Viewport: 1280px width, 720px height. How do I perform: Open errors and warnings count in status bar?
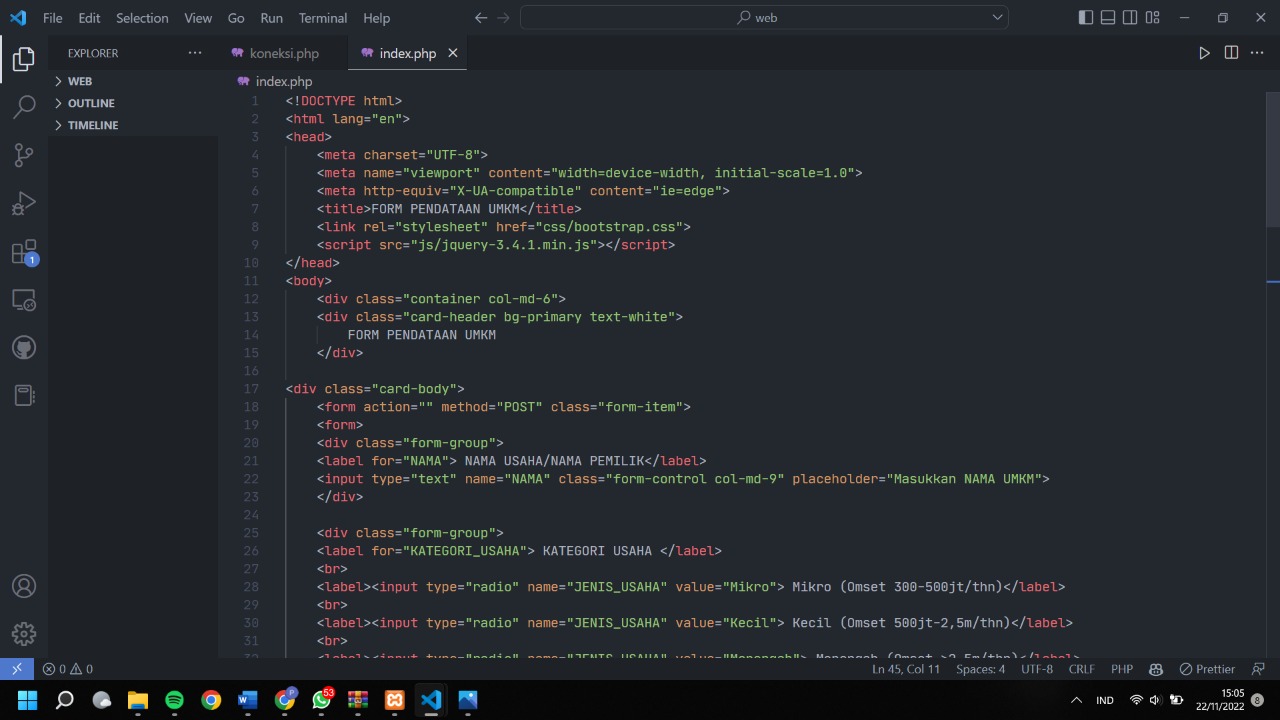(67, 669)
